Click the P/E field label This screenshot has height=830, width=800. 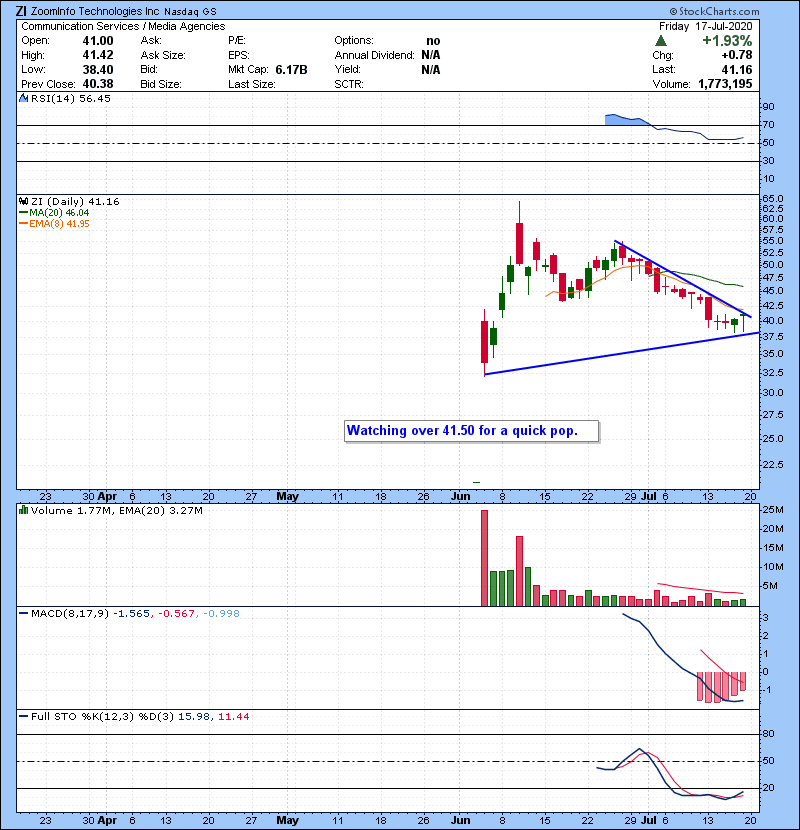[237, 41]
